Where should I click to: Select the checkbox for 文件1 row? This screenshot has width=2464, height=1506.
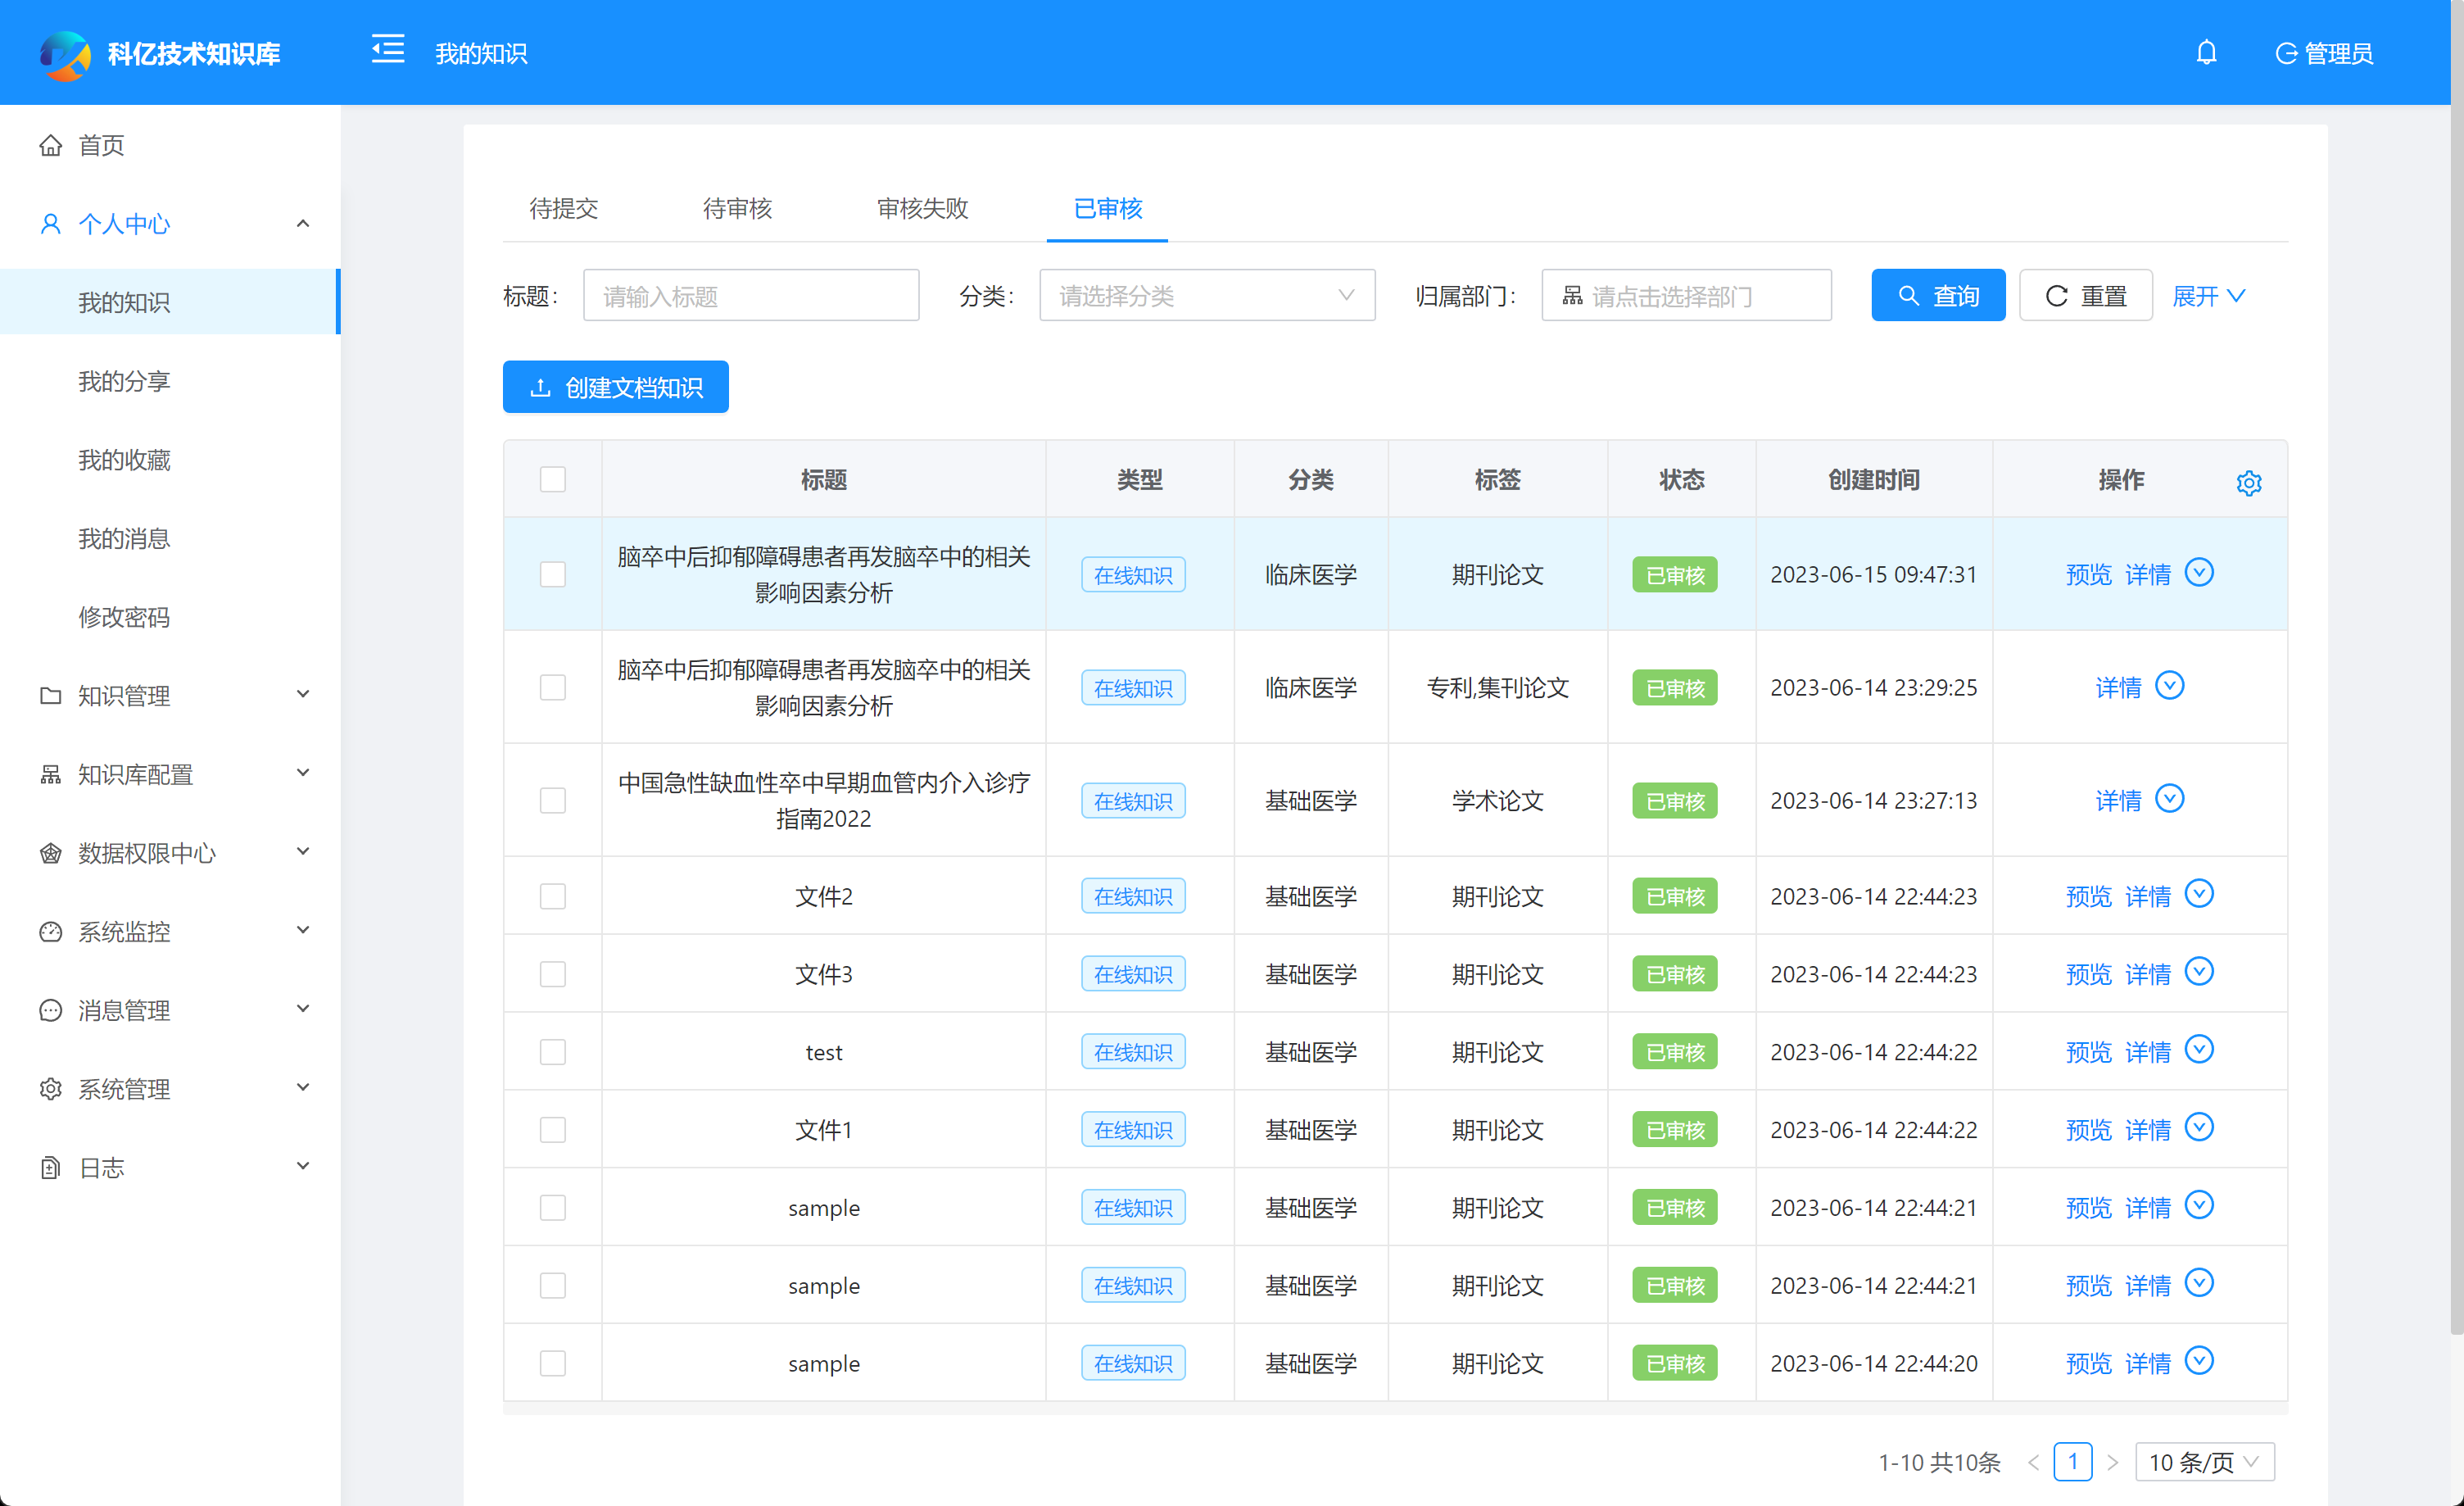tap(552, 1130)
